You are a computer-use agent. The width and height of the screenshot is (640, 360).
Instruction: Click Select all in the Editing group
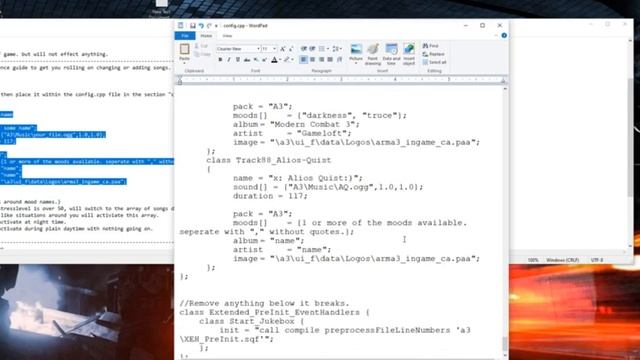pyautogui.click(x=435, y=62)
